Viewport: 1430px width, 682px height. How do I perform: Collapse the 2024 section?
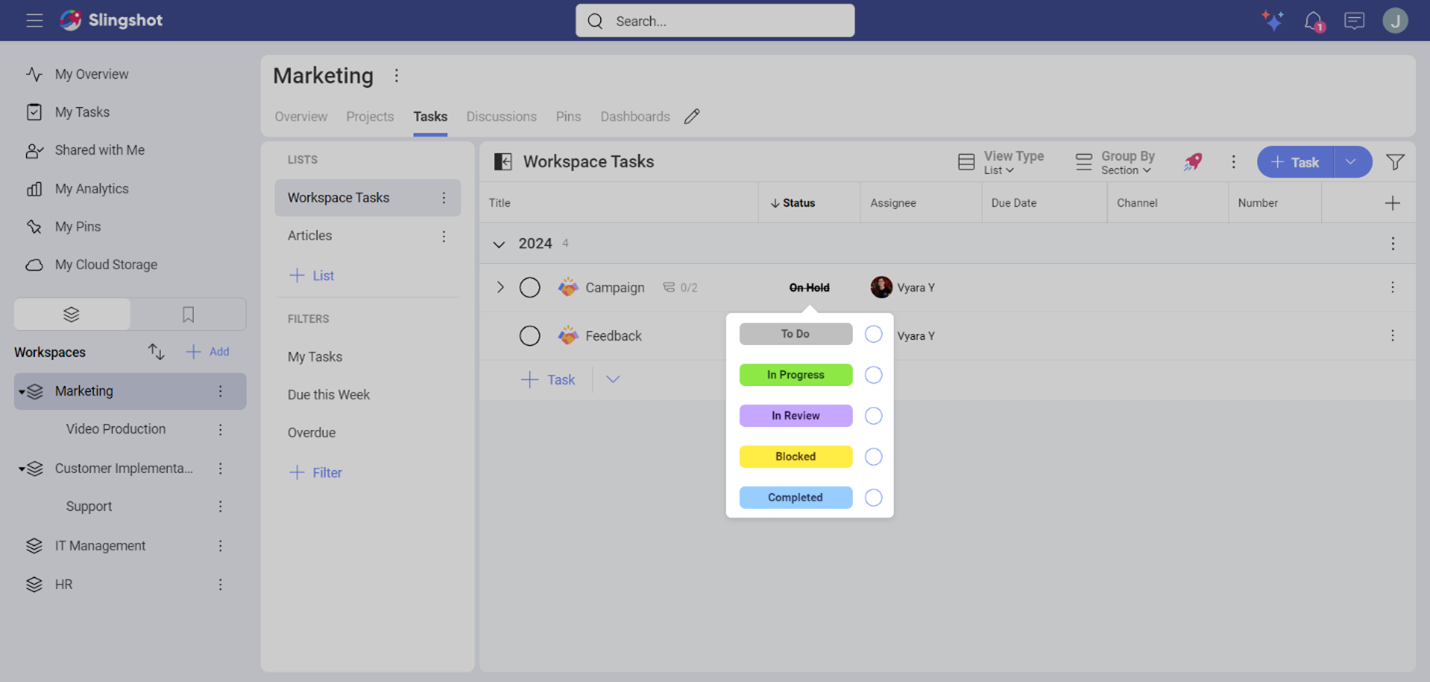click(499, 244)
